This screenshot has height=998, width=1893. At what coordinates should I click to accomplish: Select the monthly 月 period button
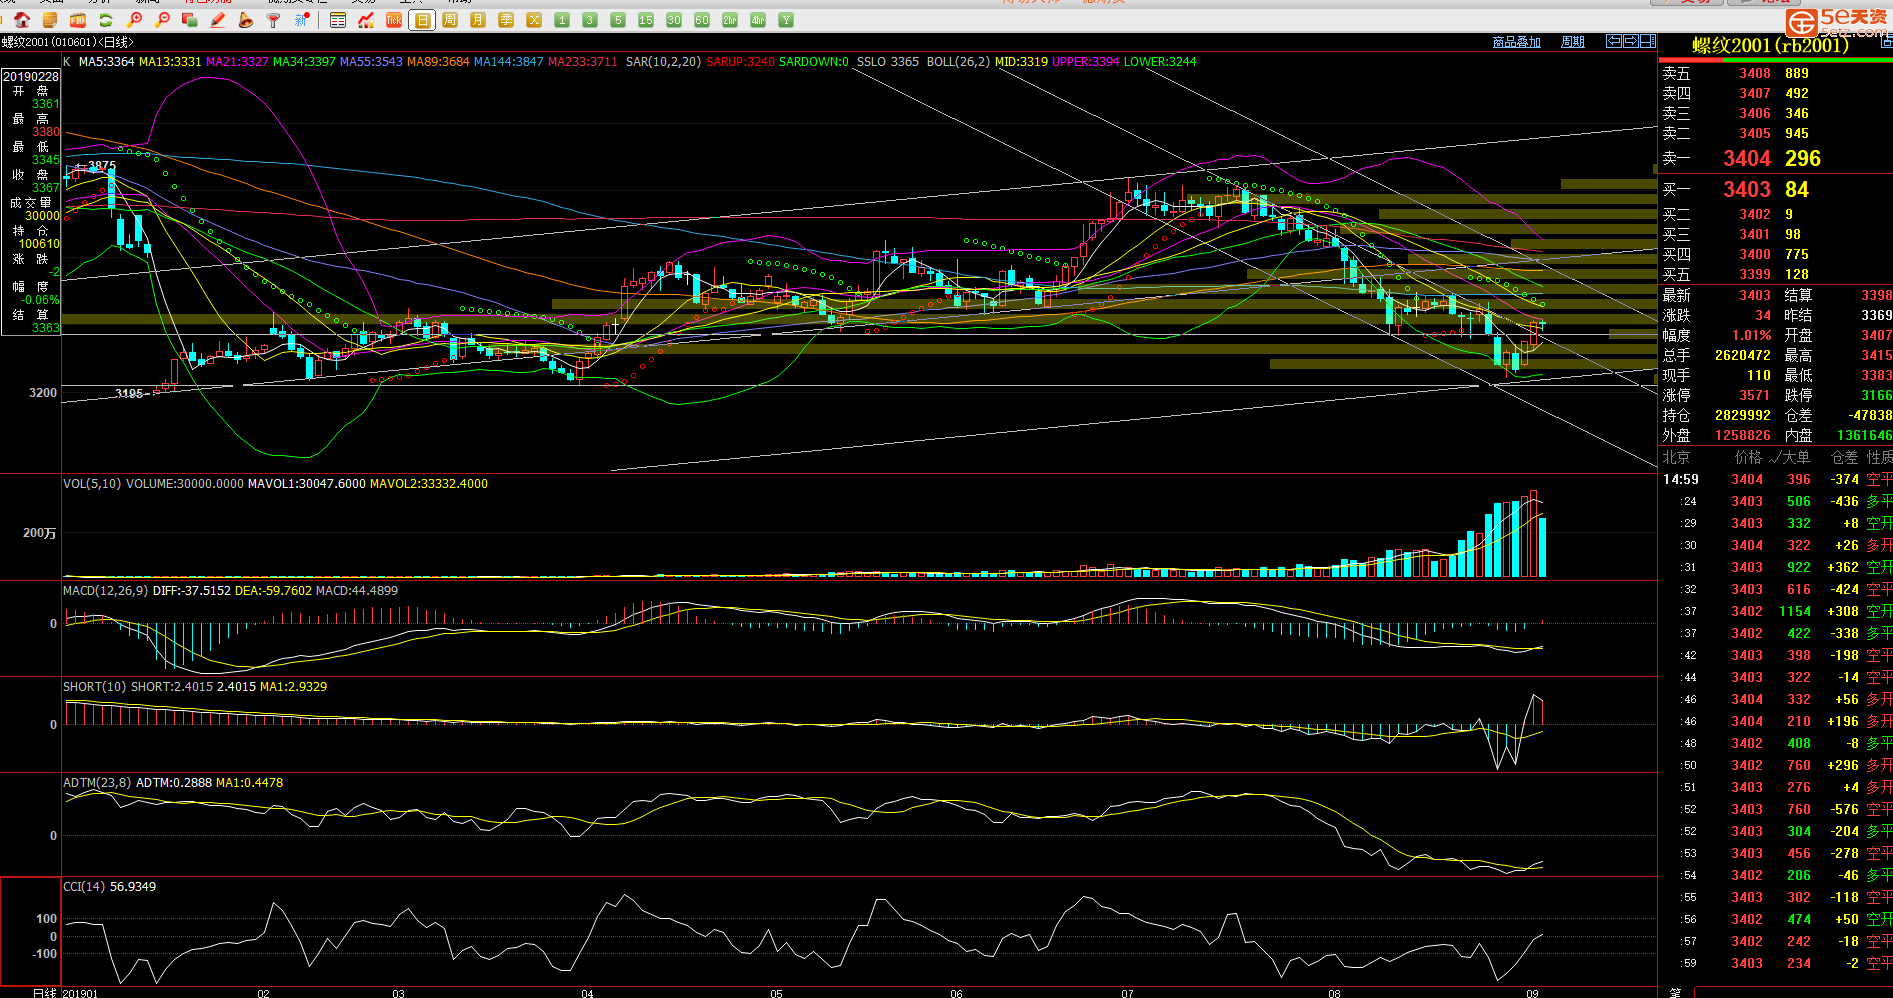tap(478, 20)
